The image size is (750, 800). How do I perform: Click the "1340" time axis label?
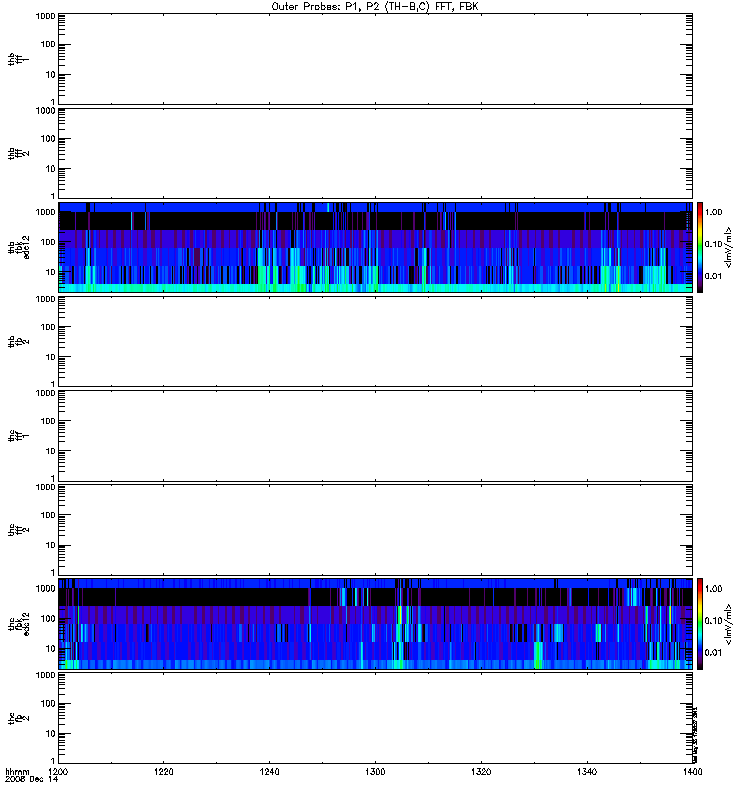click(587, 771)
